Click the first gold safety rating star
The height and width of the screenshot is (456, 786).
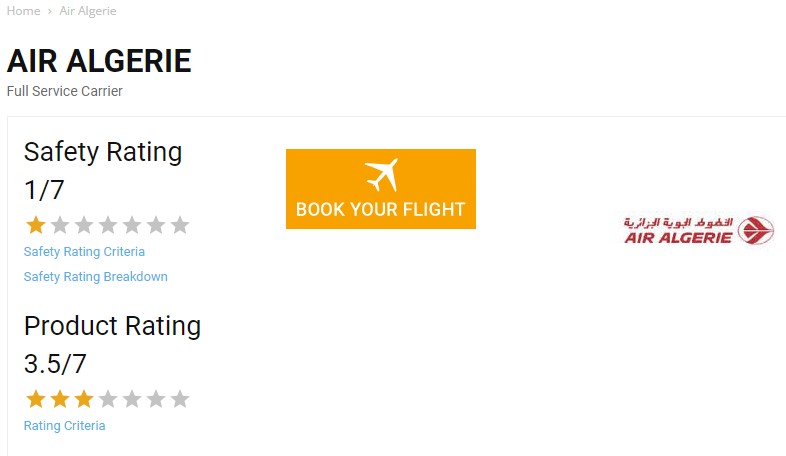tap(35, 225)
